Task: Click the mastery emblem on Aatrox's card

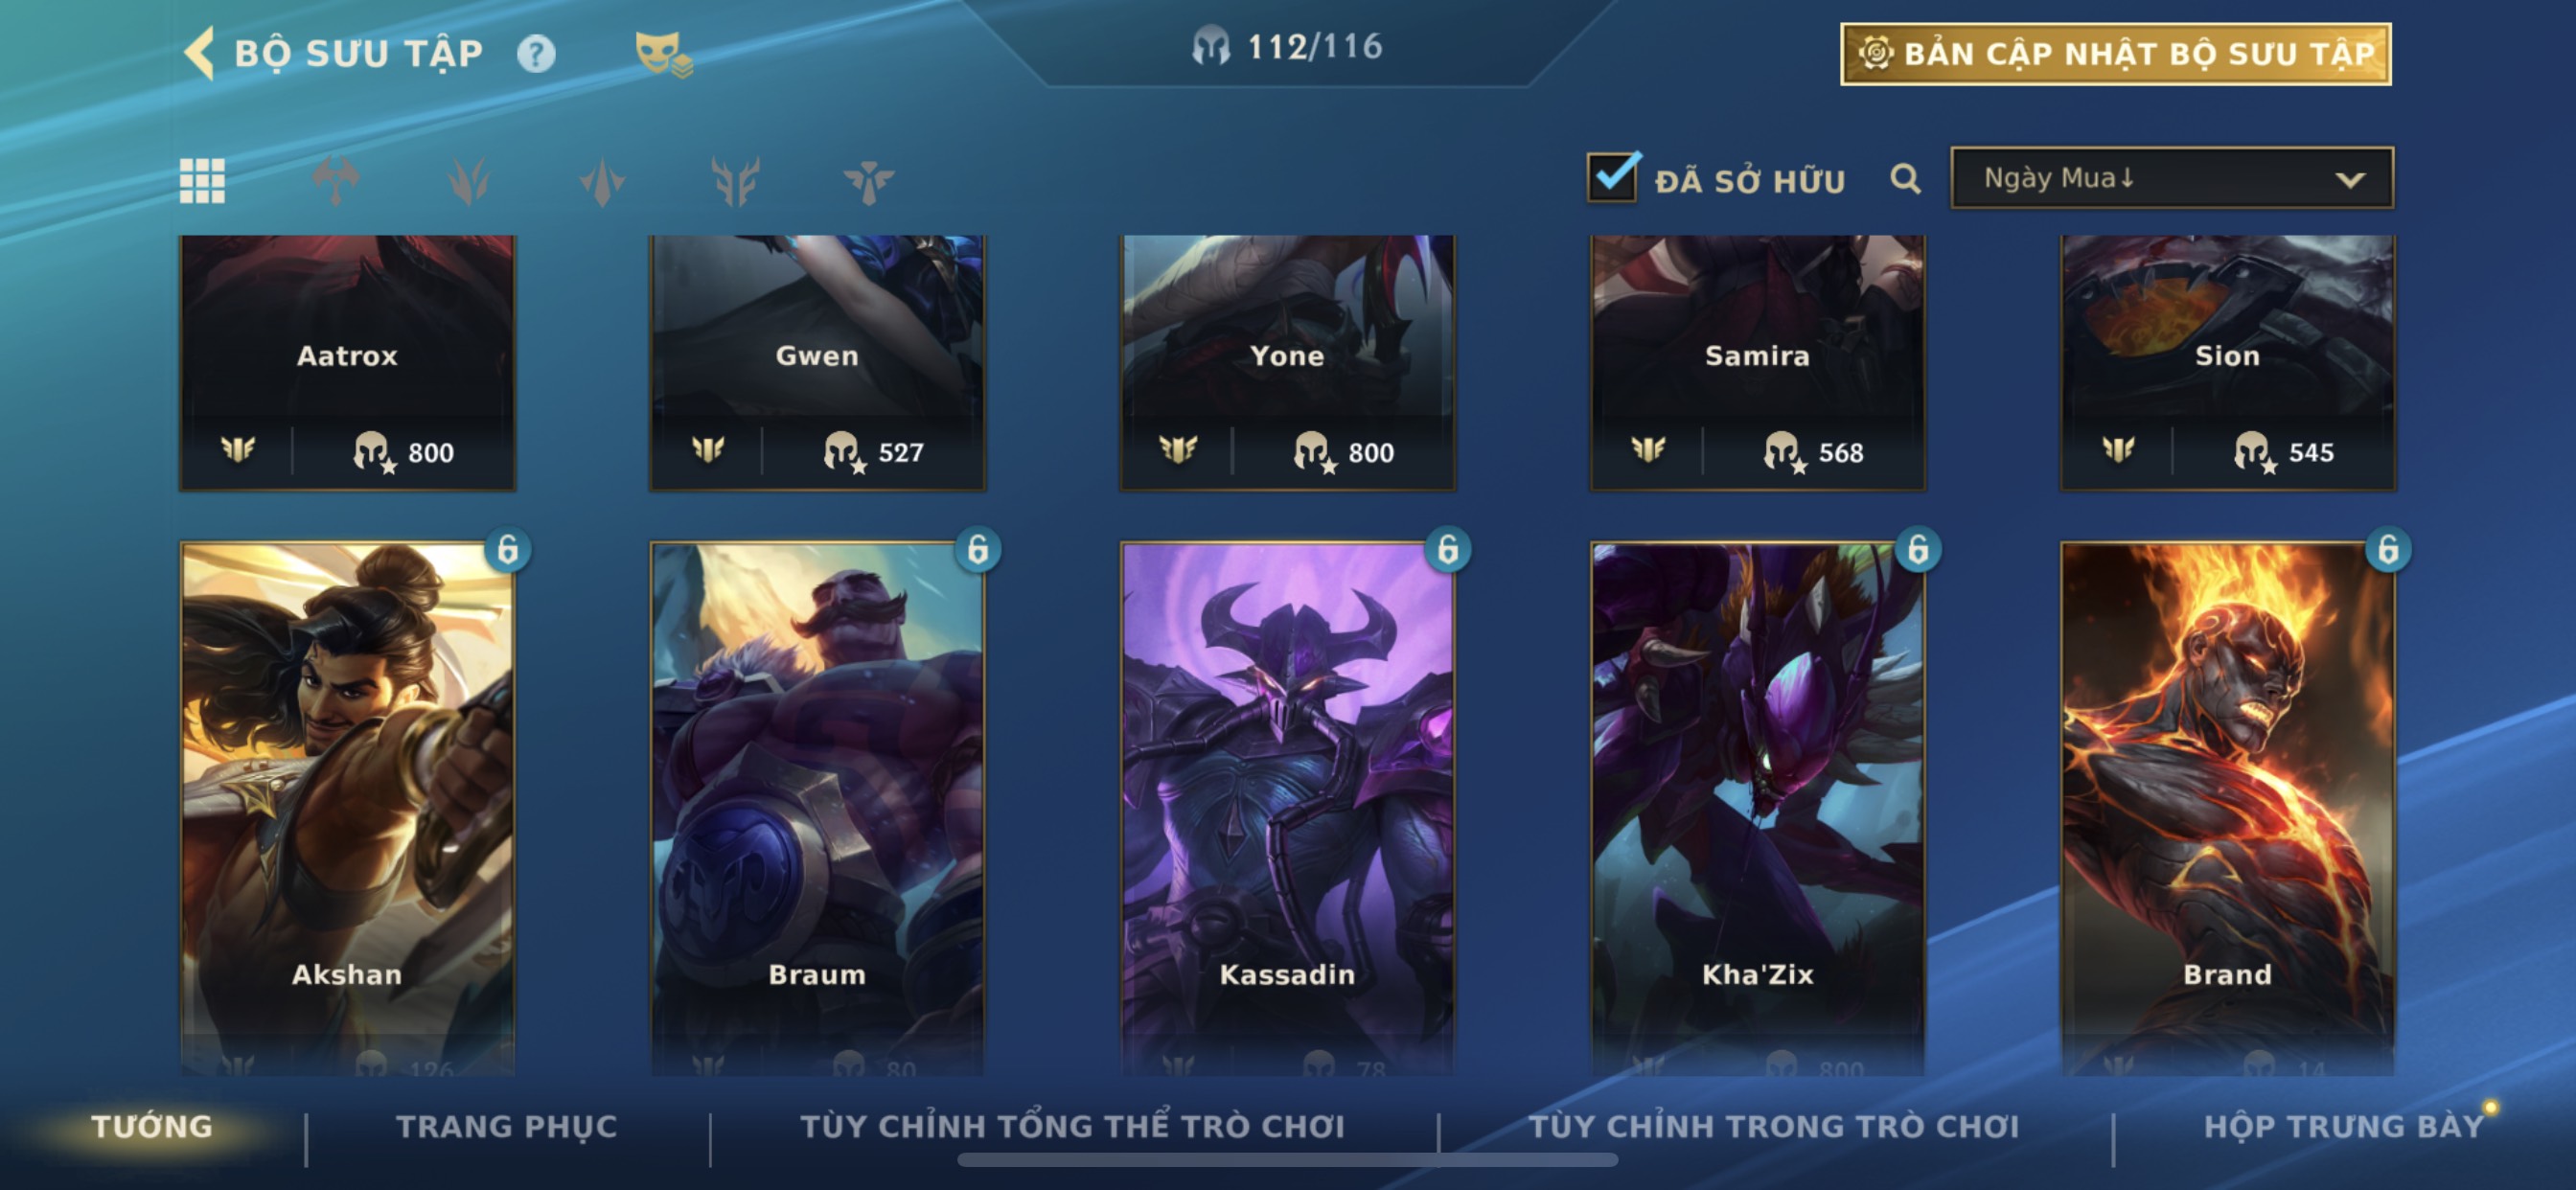Action: tap(238, 450)
